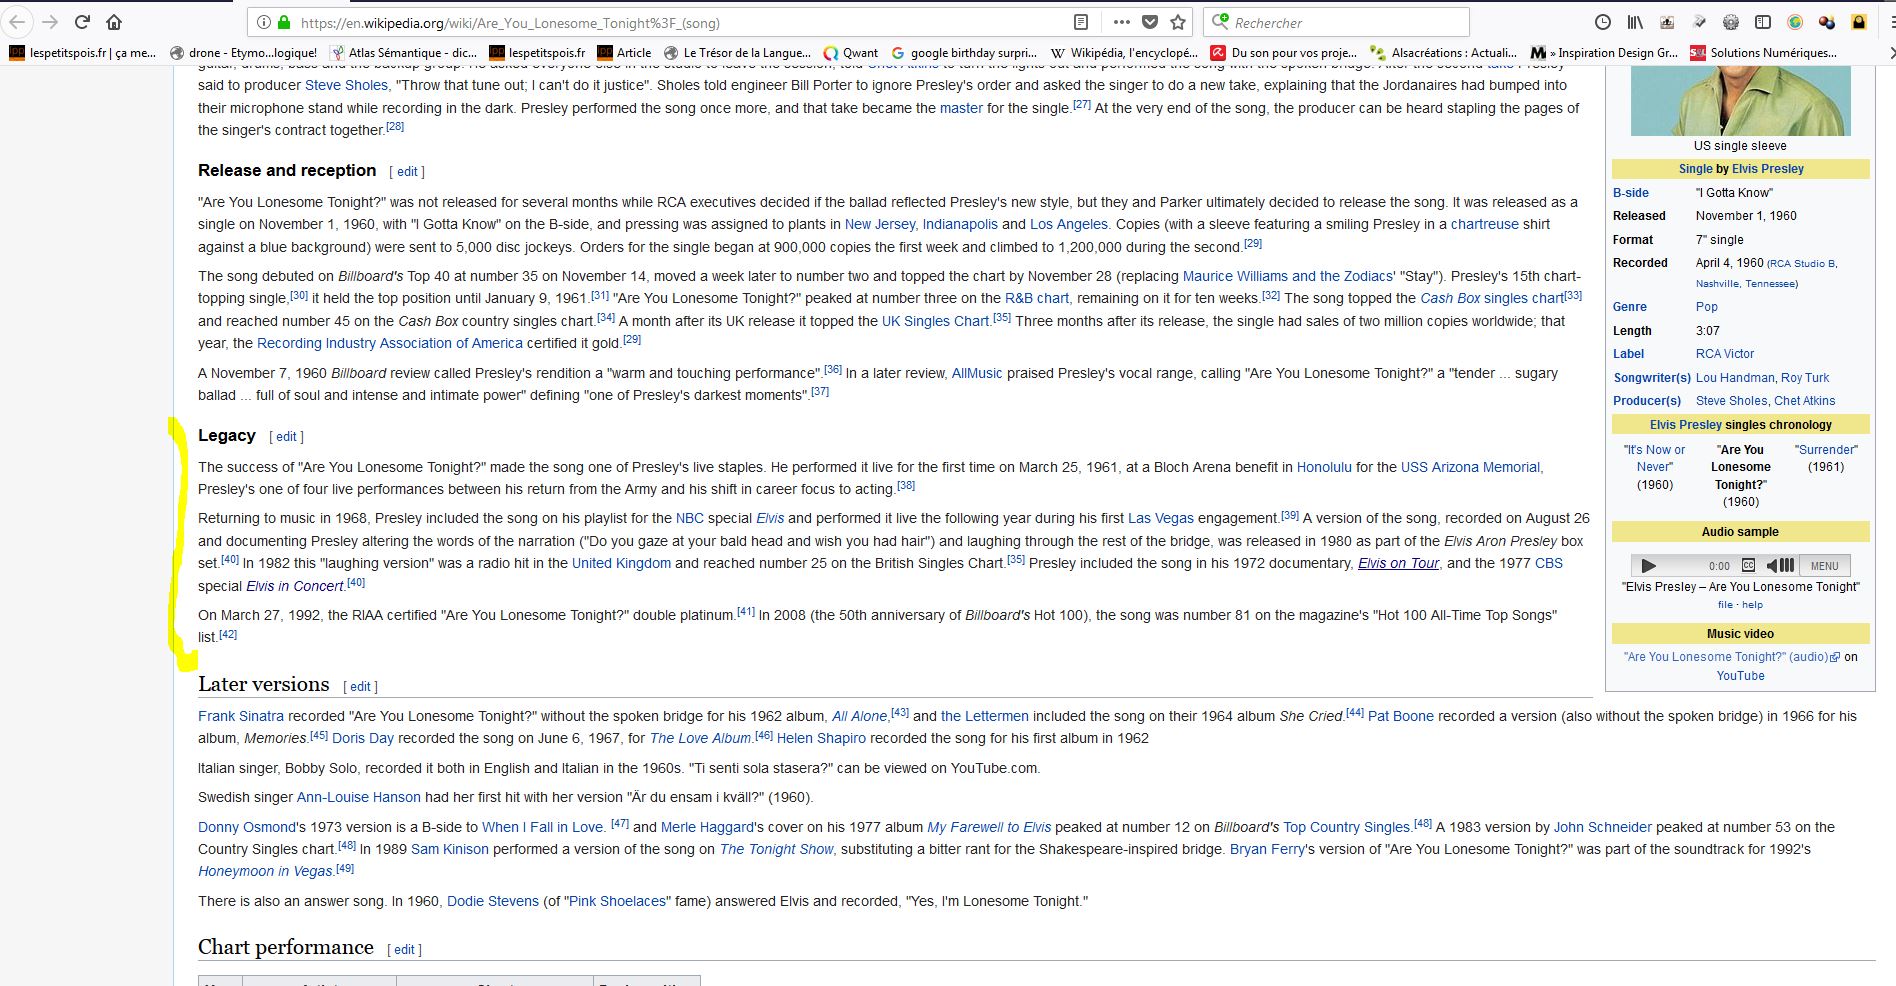Image resolution: width=1896 pixels, height=986 pixels.
Task: Click the Rechercher search field
Action: pyautogui.click(x=1340, y=22)
